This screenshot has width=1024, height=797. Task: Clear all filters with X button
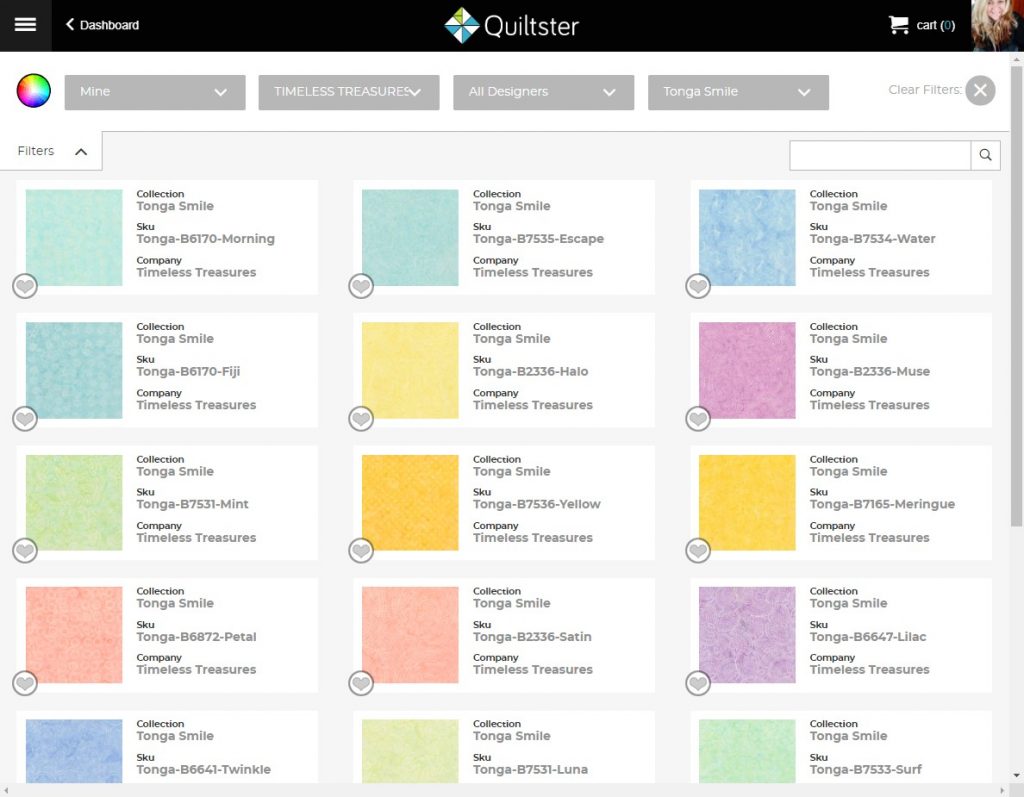(980, 90)
